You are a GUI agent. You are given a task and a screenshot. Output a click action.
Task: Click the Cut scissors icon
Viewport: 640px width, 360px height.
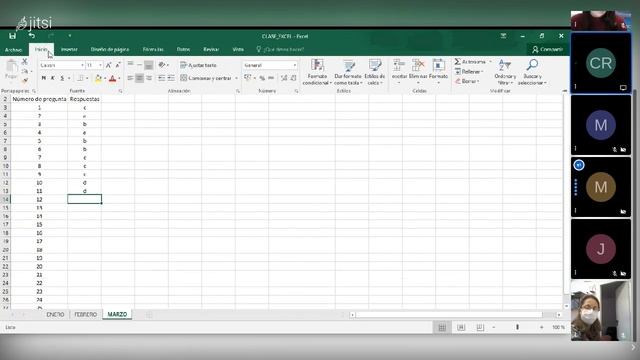pyautogui.click(x=24, y=61)
